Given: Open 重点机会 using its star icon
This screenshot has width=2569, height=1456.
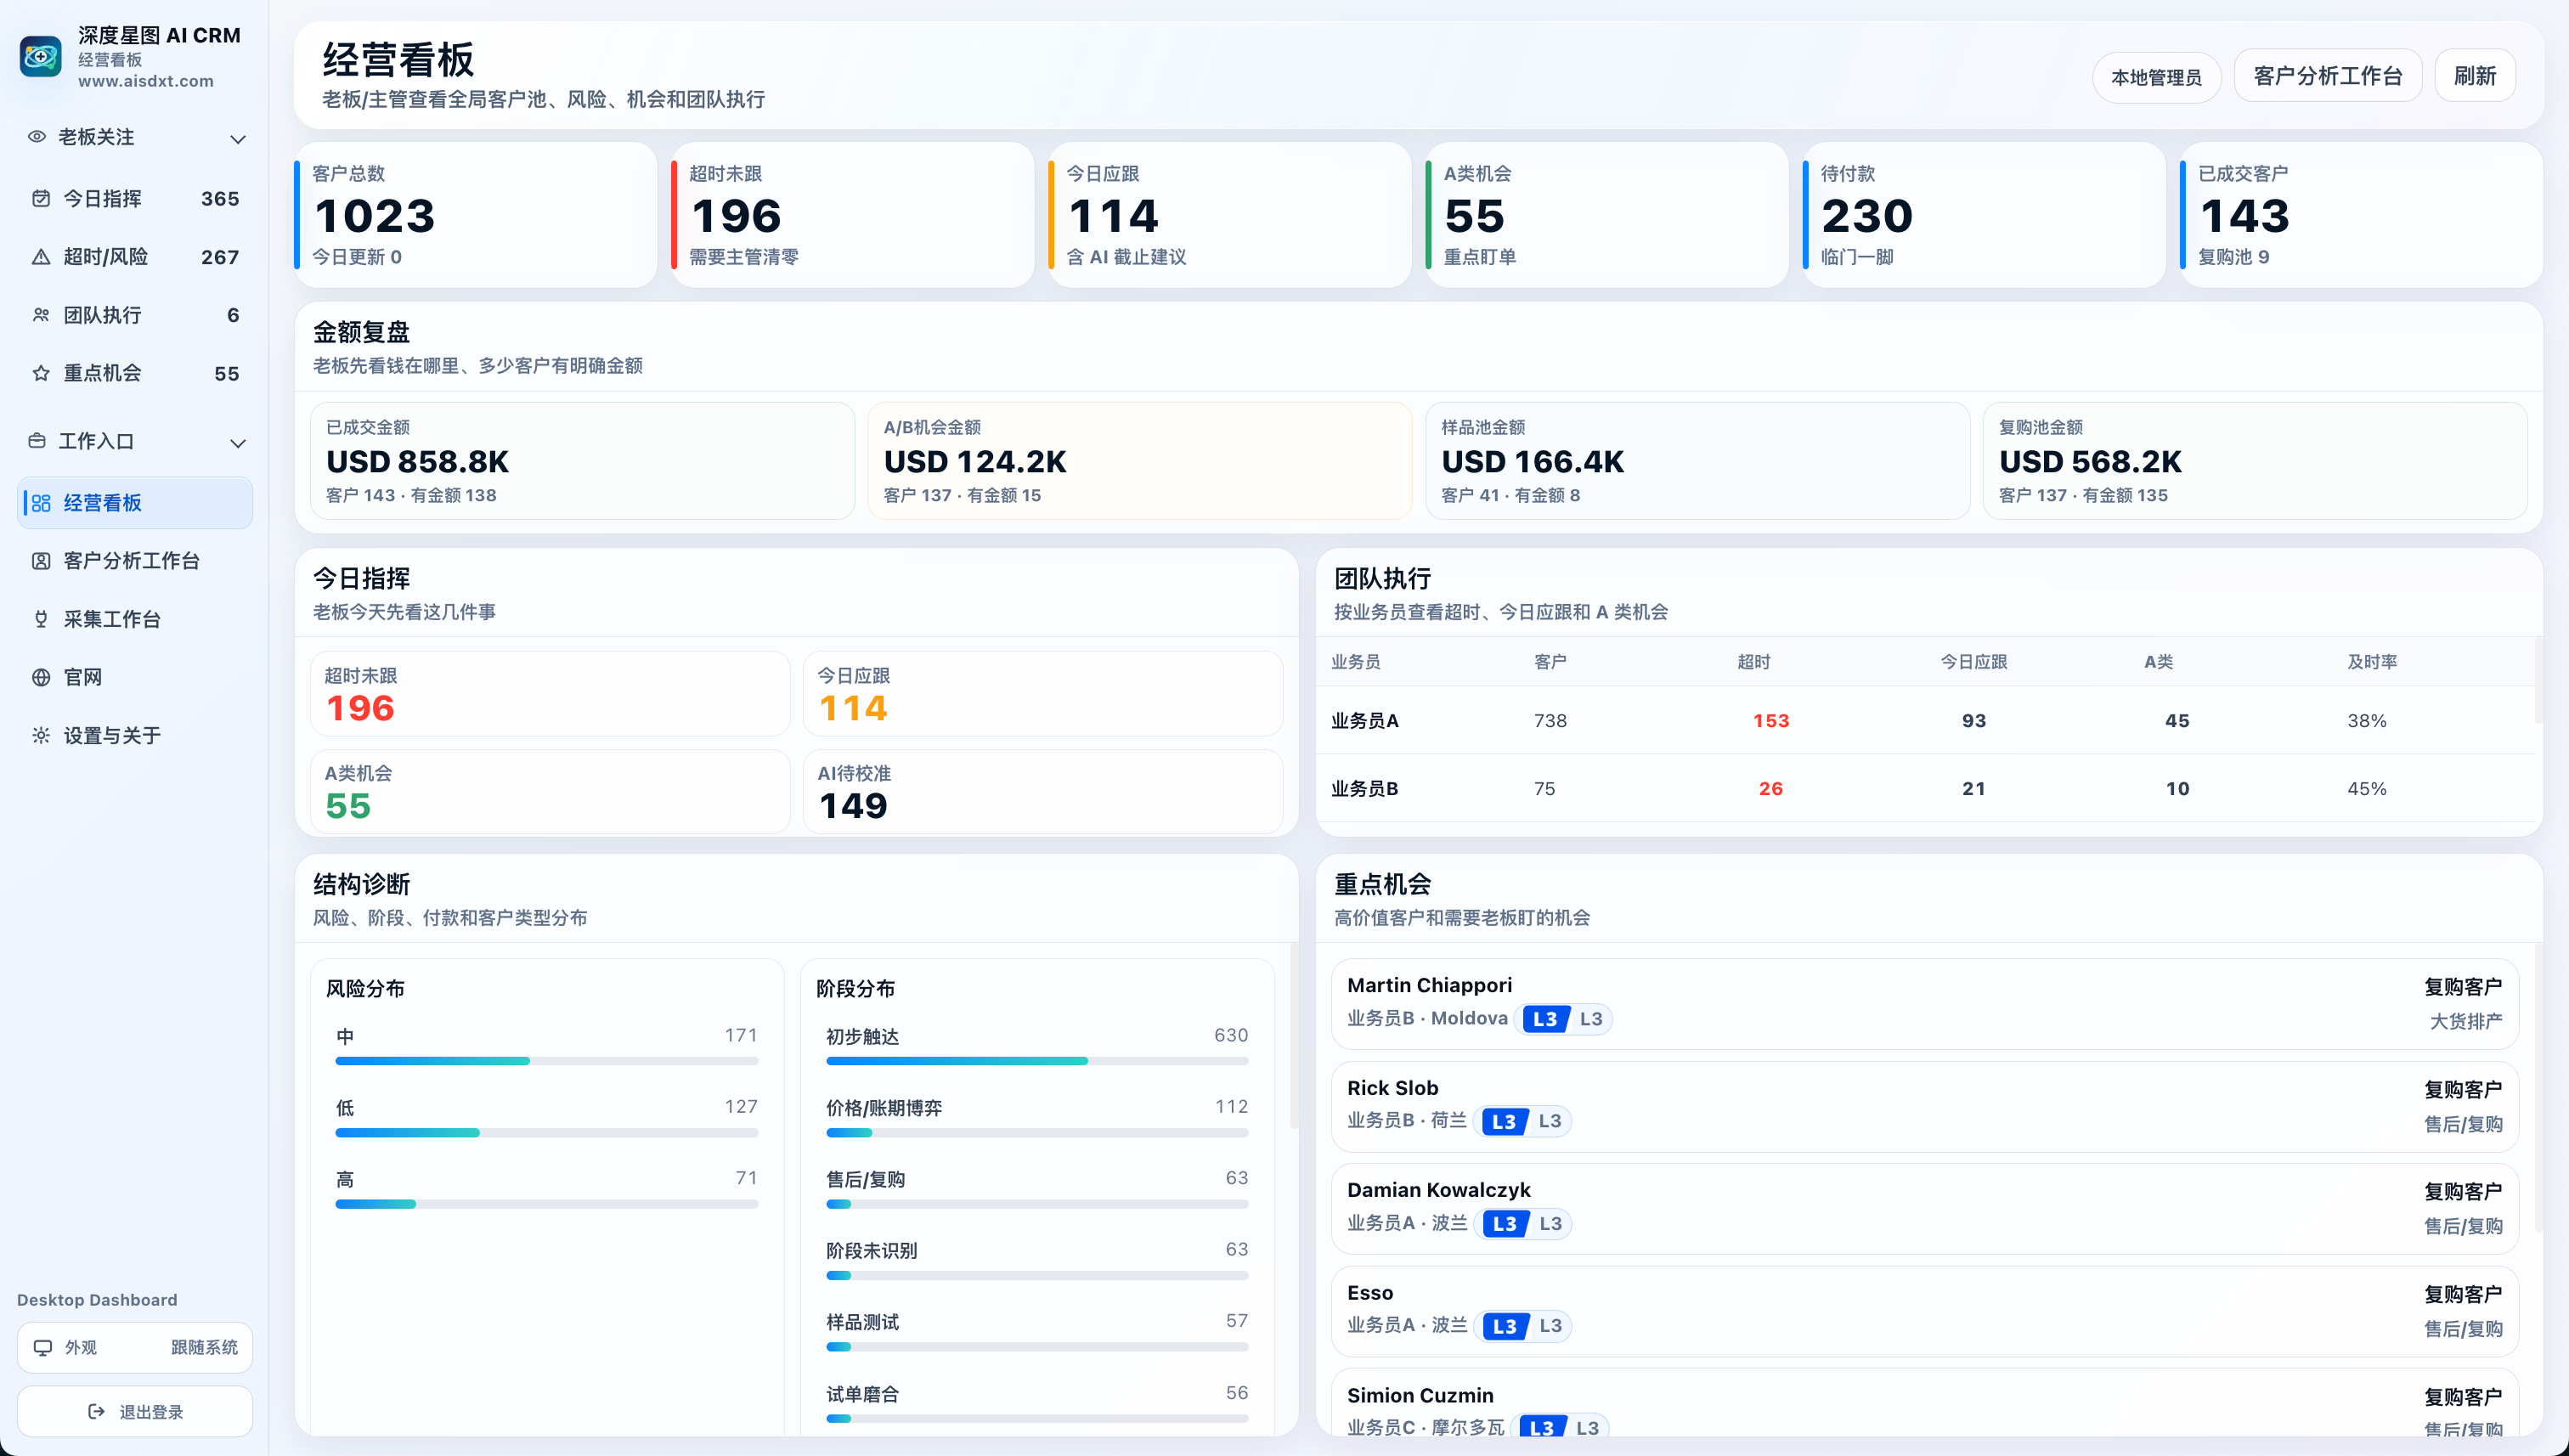Looking at the screenshot, I should [x=41, y=373].
